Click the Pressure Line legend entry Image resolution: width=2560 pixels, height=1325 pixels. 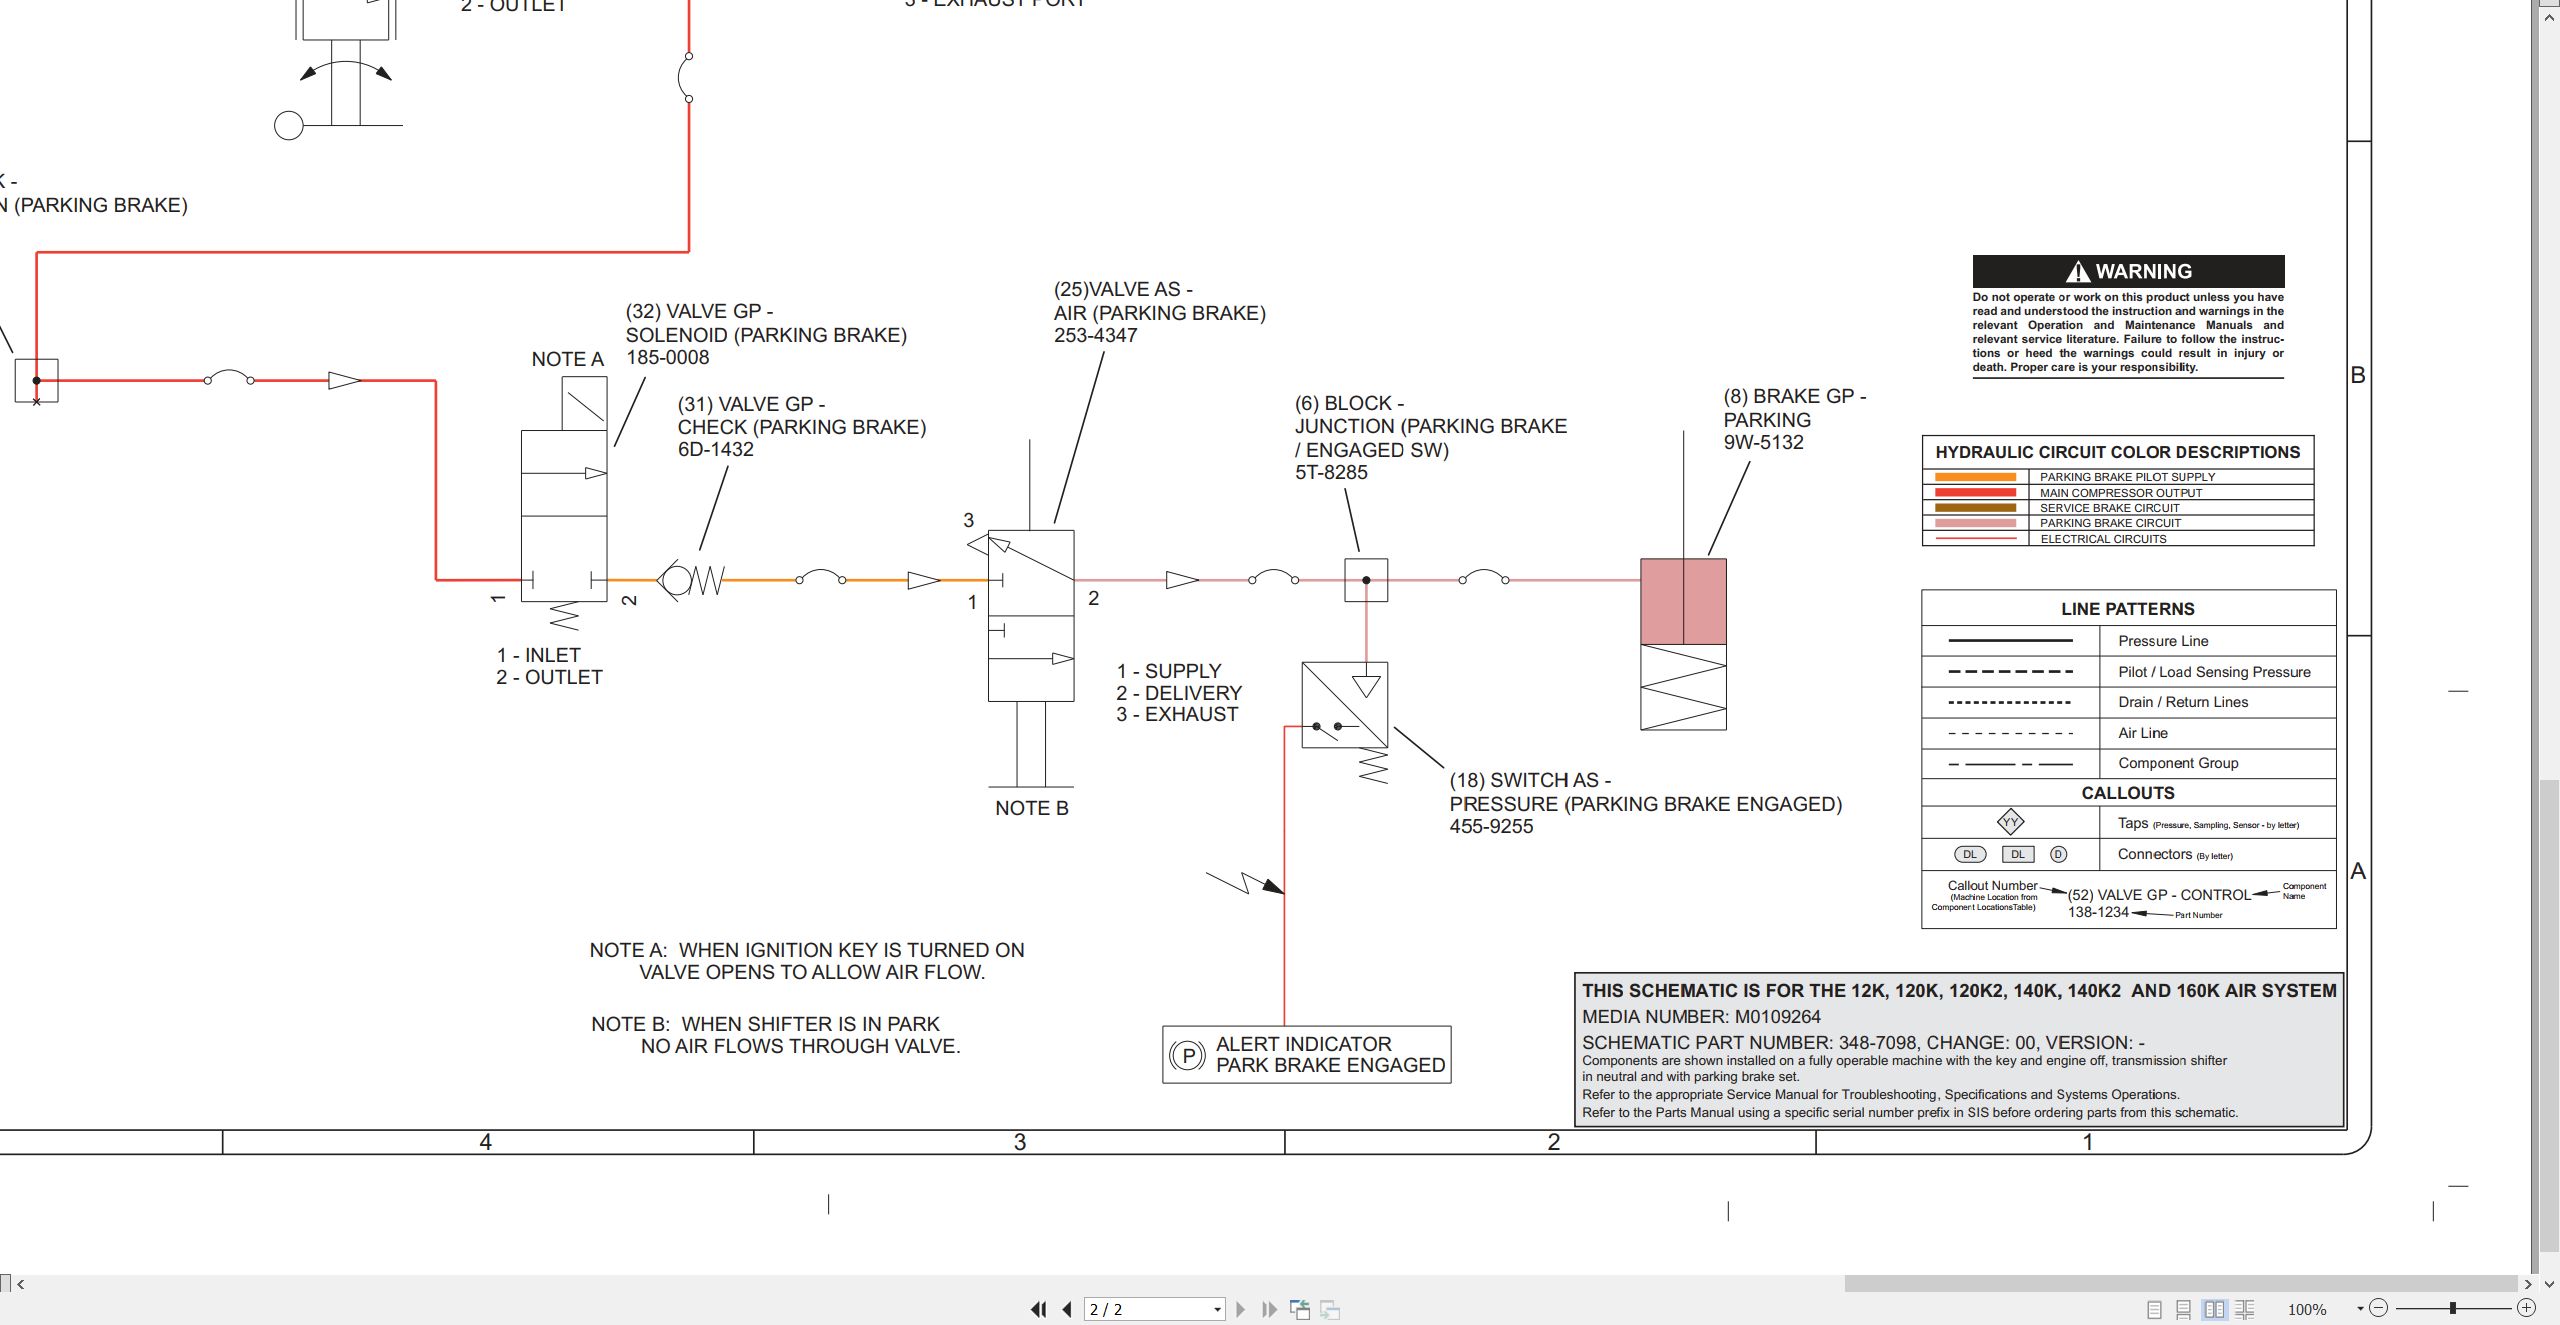click(x=2162, y=641)
